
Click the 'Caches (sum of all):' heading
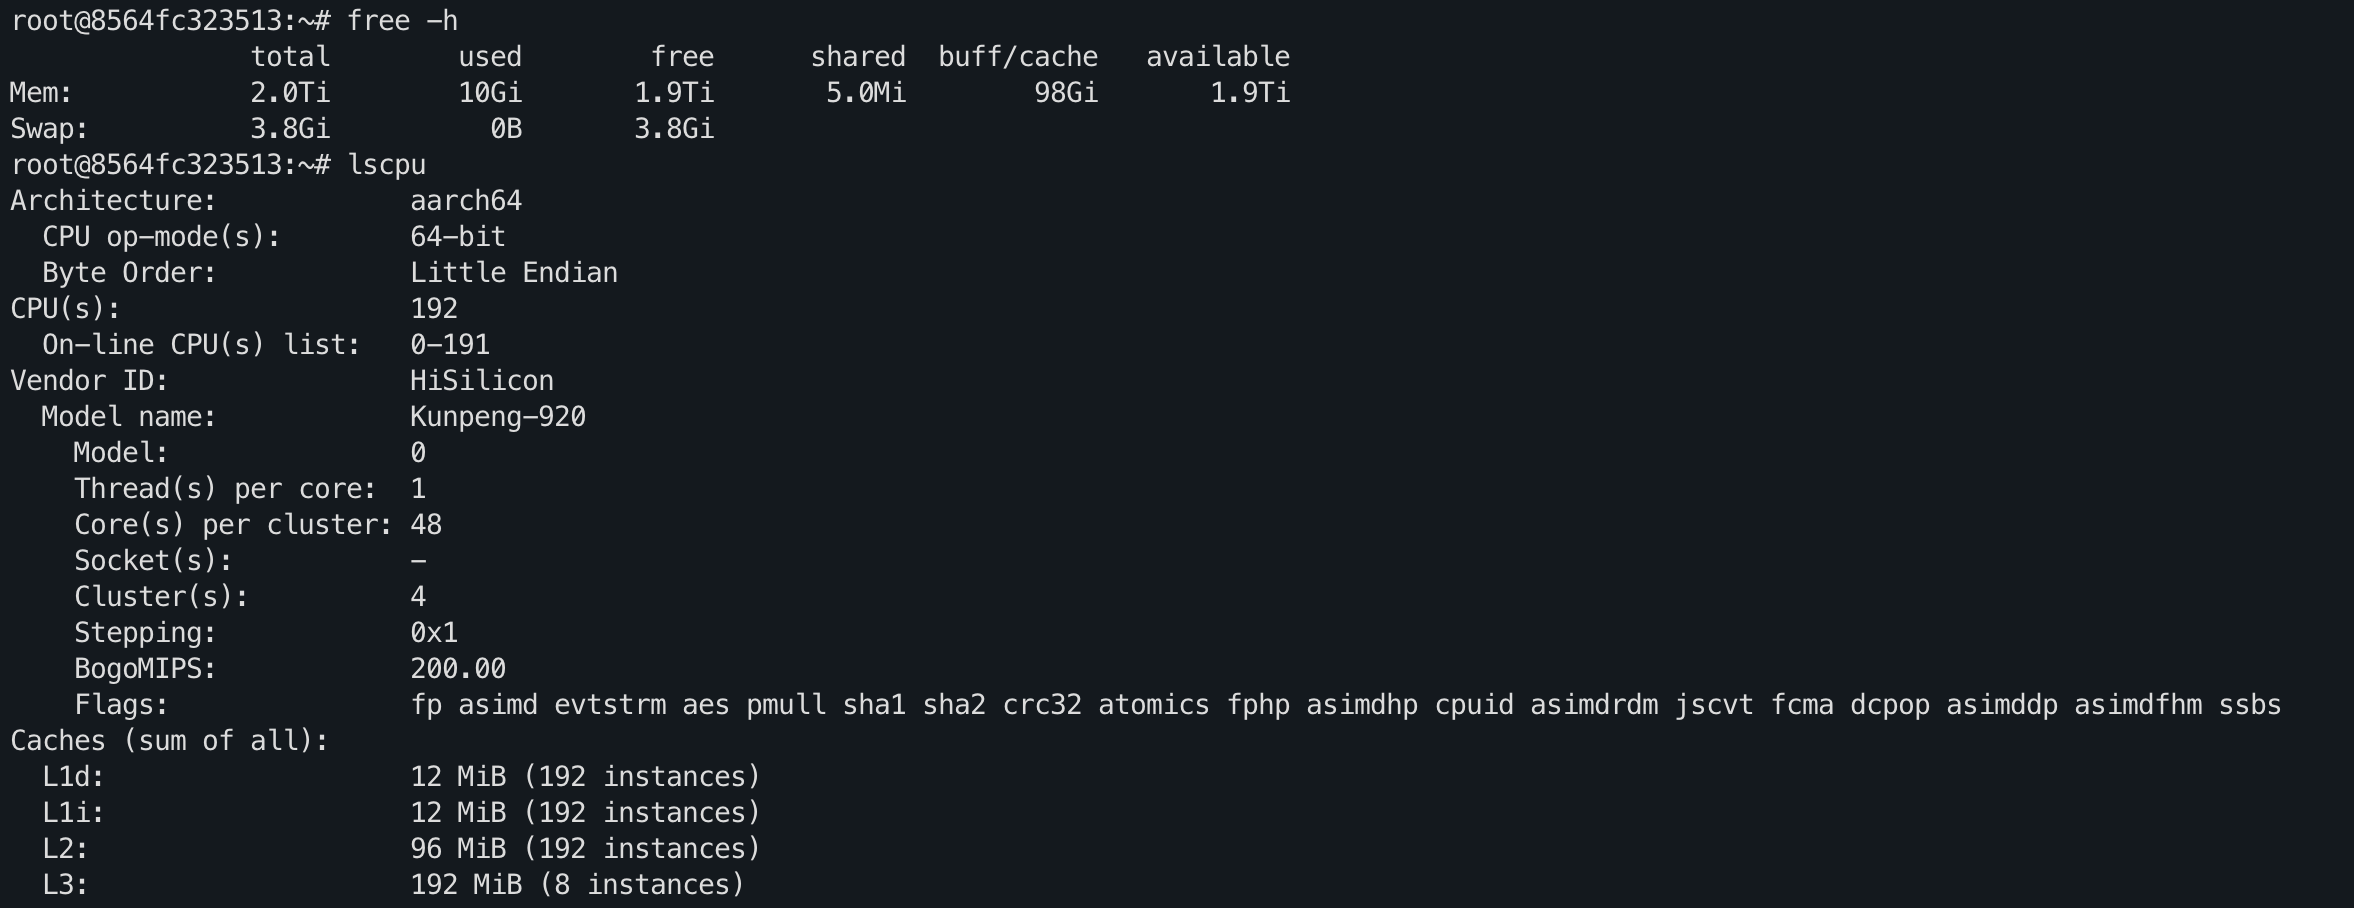170,741
